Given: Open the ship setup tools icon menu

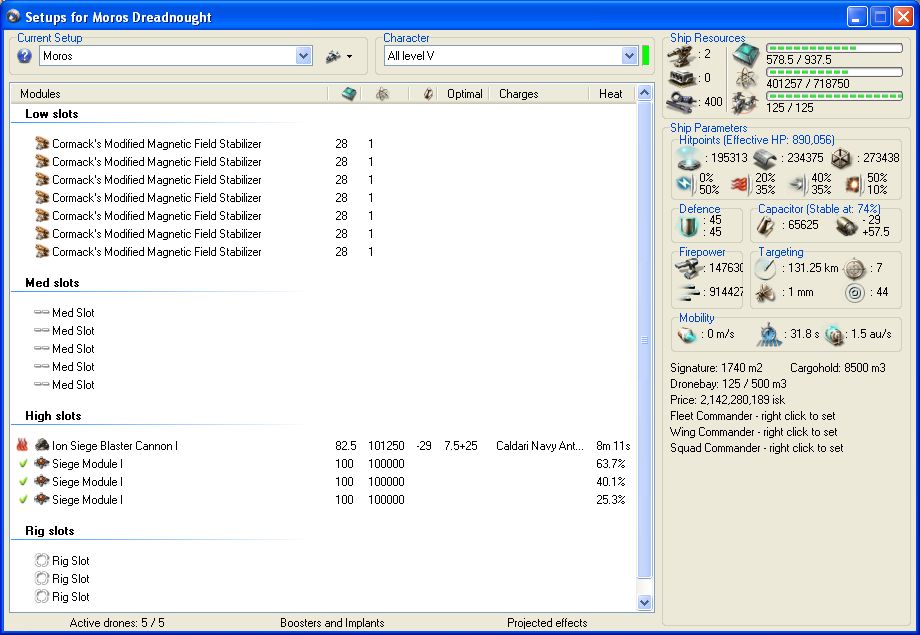Looking at the screenshot, I should (339, 56).
